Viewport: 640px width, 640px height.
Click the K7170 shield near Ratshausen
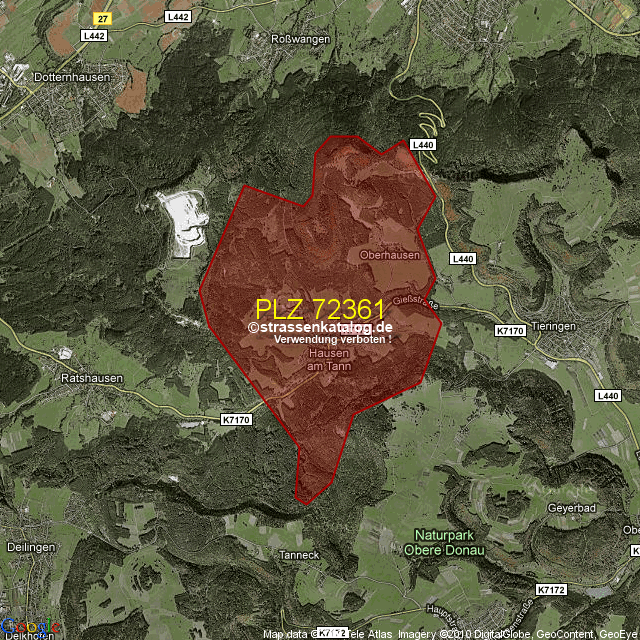tap(235, 421)
